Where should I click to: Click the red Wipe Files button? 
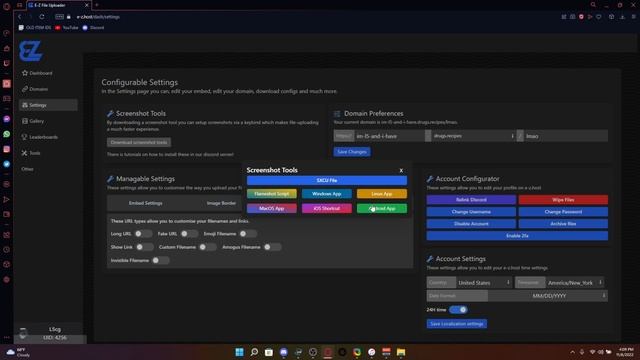[563, 200]
